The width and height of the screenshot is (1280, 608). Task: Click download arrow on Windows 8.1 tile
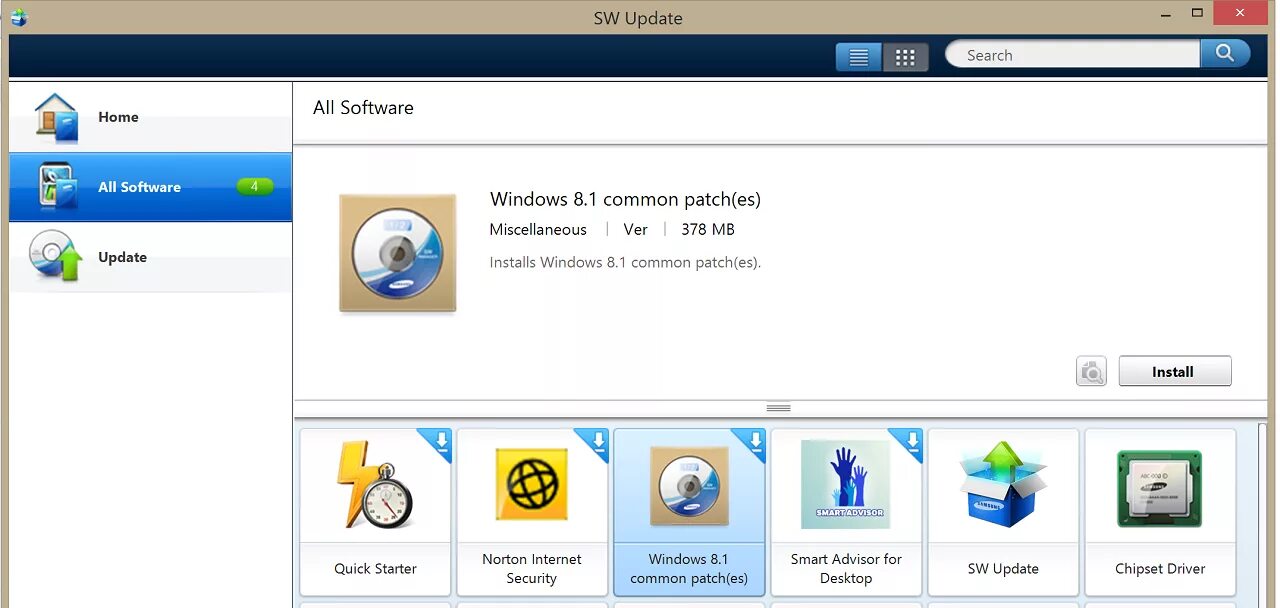click(x=754, y=441)
